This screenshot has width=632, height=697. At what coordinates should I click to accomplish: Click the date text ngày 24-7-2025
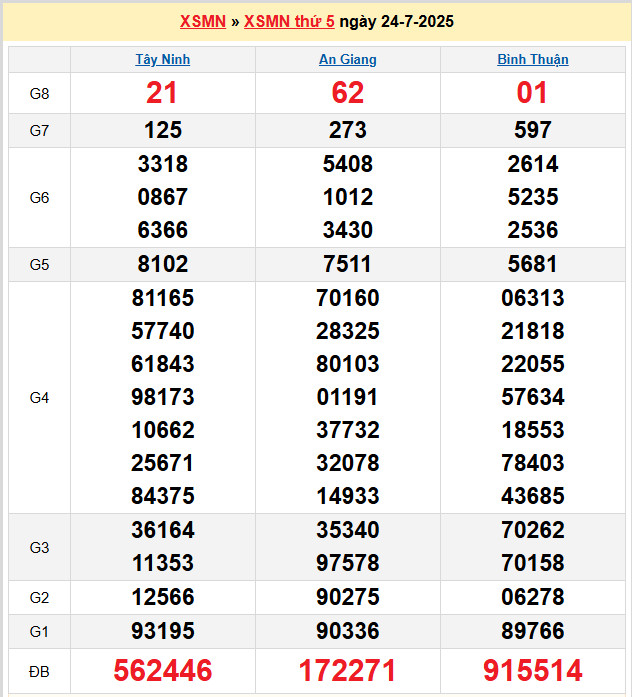pos(396,21)
